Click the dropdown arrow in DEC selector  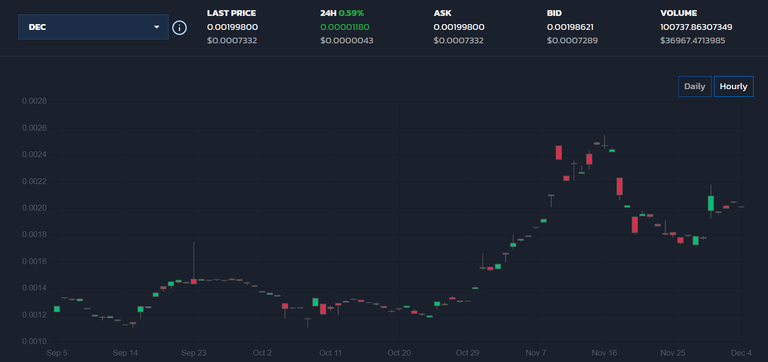tap(157, 27)
